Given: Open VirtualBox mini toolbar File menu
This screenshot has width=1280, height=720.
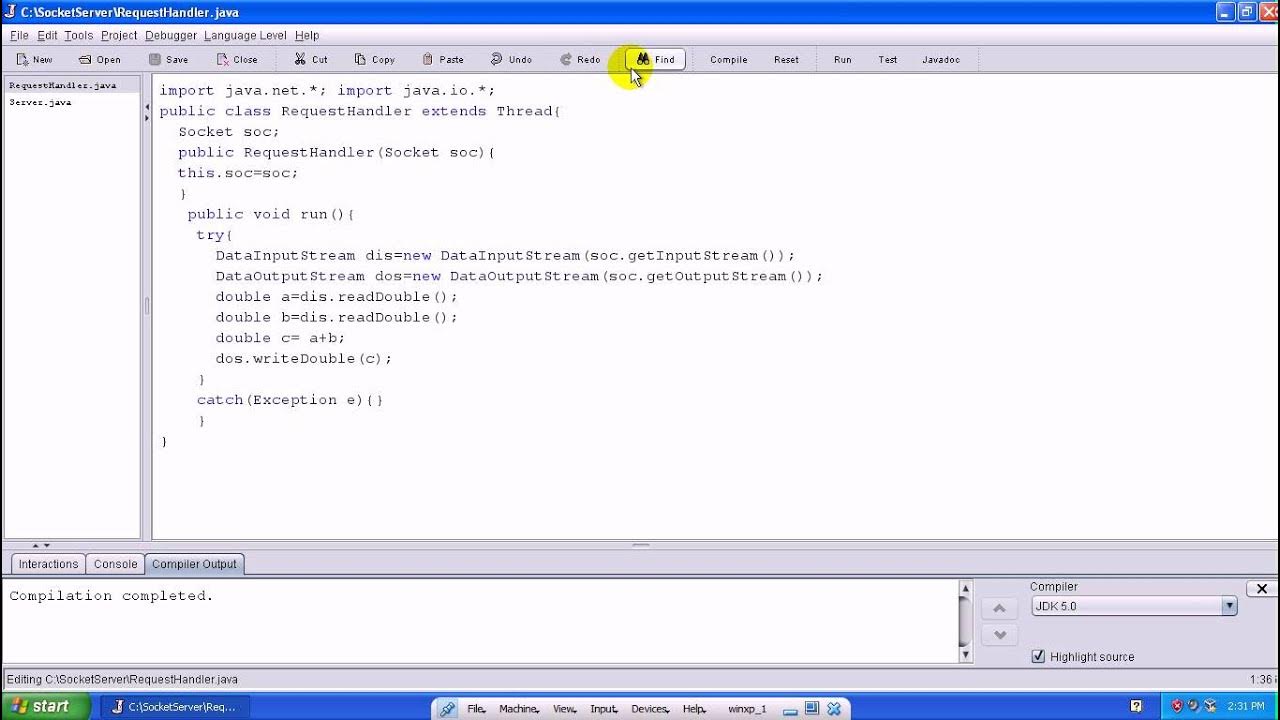Looking at the screenshot, I should click(x=476, y=709).
